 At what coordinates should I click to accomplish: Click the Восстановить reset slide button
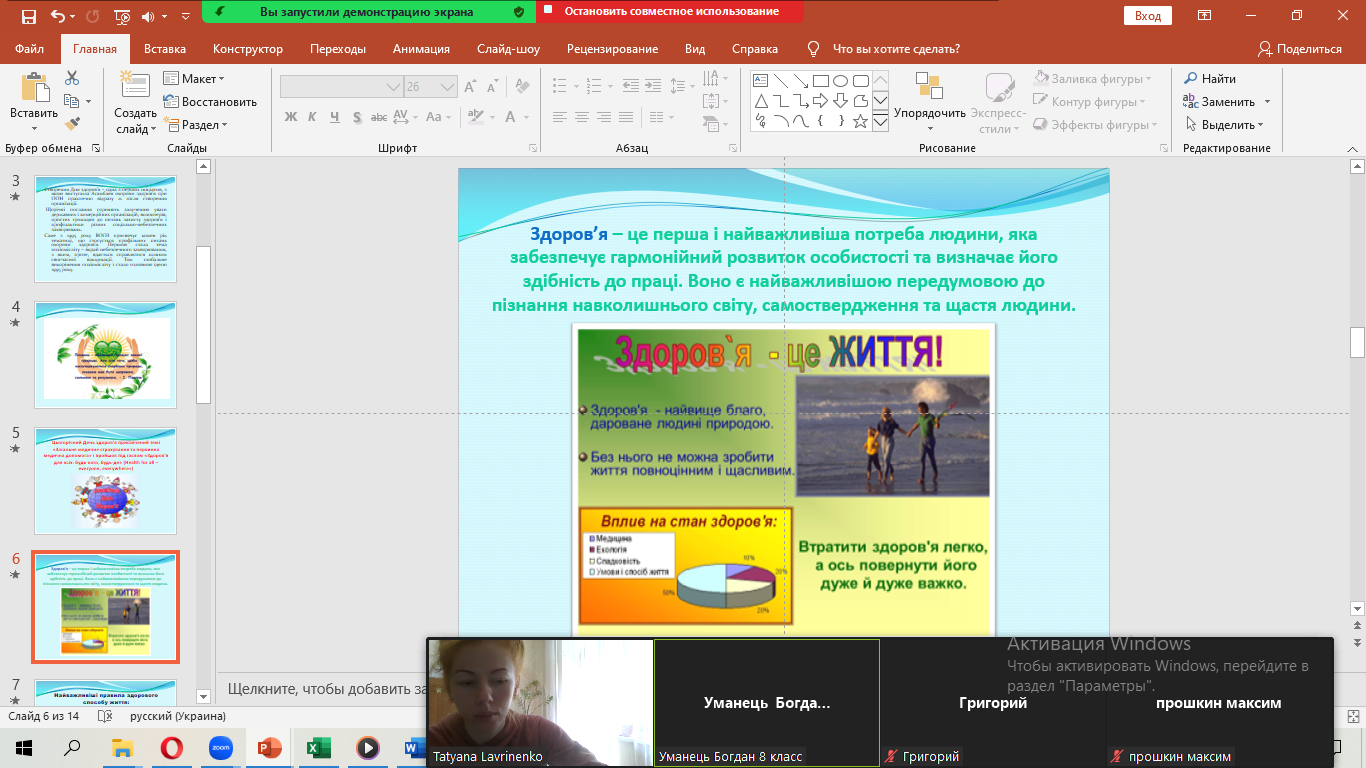pyautogui.click(x=210, y=101)
